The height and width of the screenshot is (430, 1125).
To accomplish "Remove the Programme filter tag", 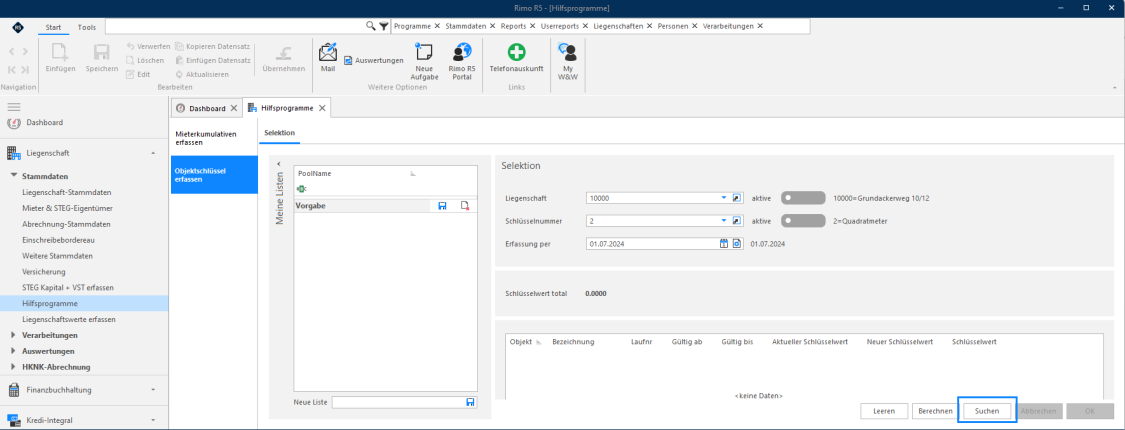I will click(x=437, y=26).
